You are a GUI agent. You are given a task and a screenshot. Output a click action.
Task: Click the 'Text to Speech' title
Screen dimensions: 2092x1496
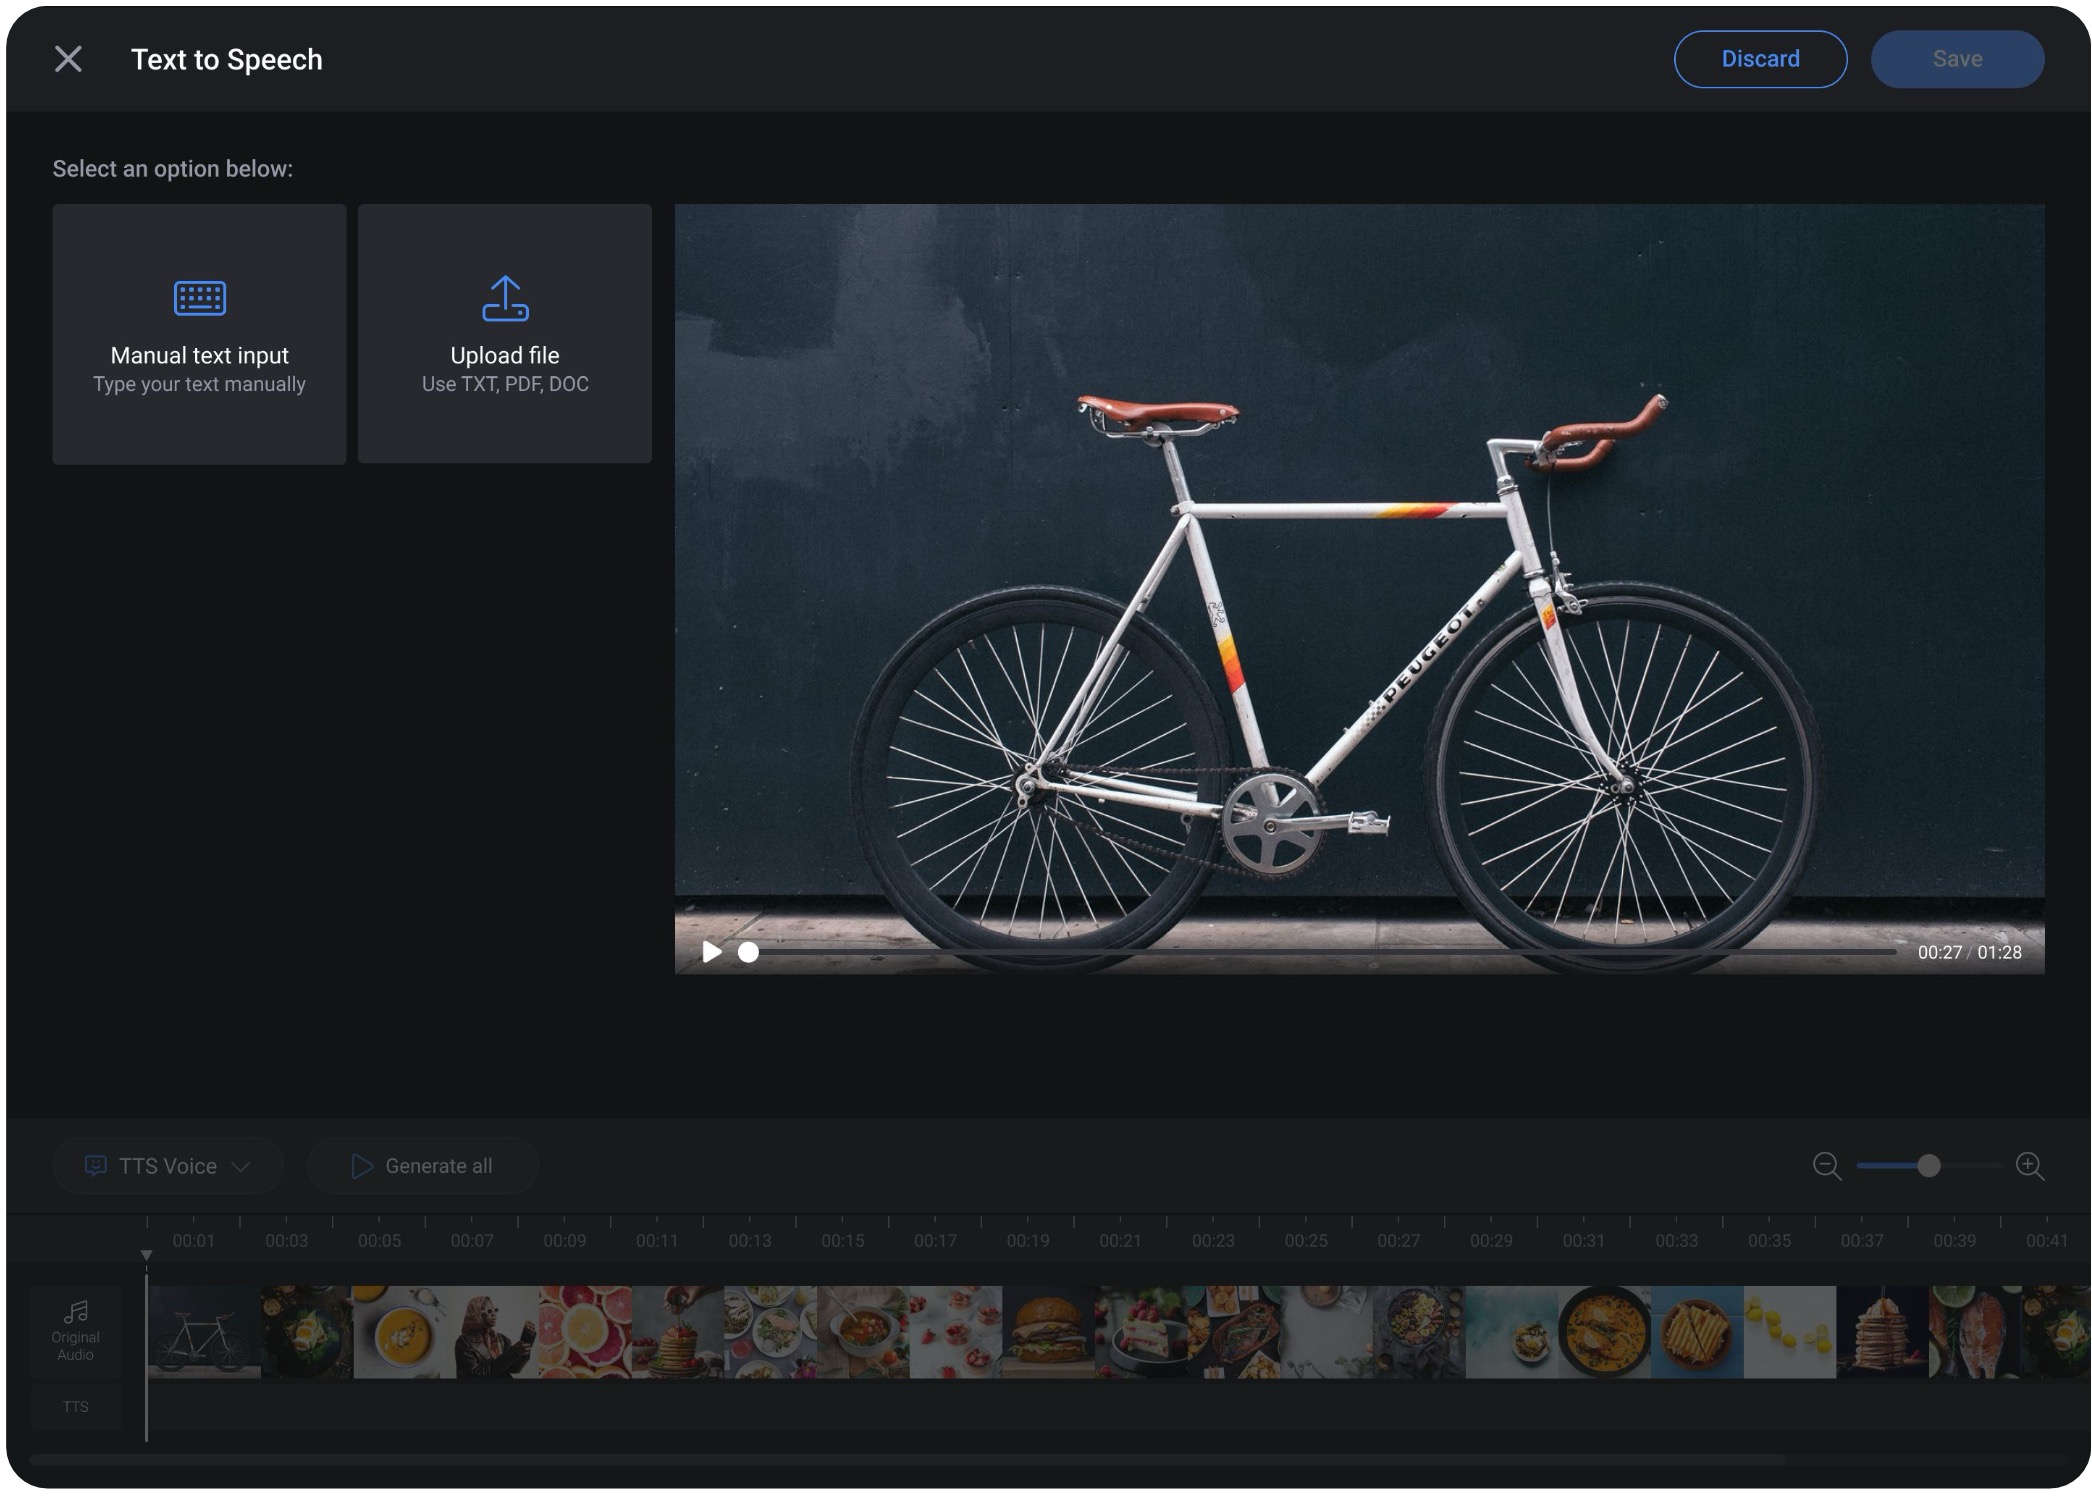(x=227, y=60)
